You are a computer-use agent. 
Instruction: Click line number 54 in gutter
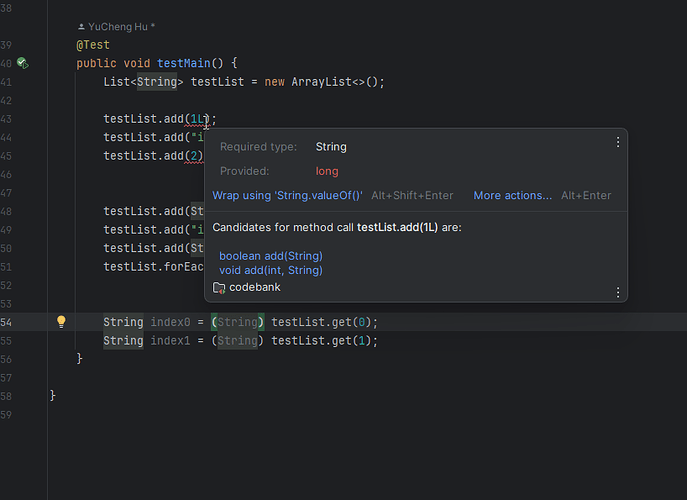click(6, 323)
